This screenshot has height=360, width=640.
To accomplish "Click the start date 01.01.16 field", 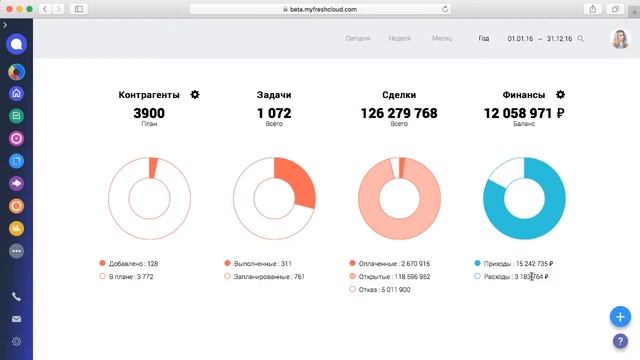I will [x=520, y=39].
